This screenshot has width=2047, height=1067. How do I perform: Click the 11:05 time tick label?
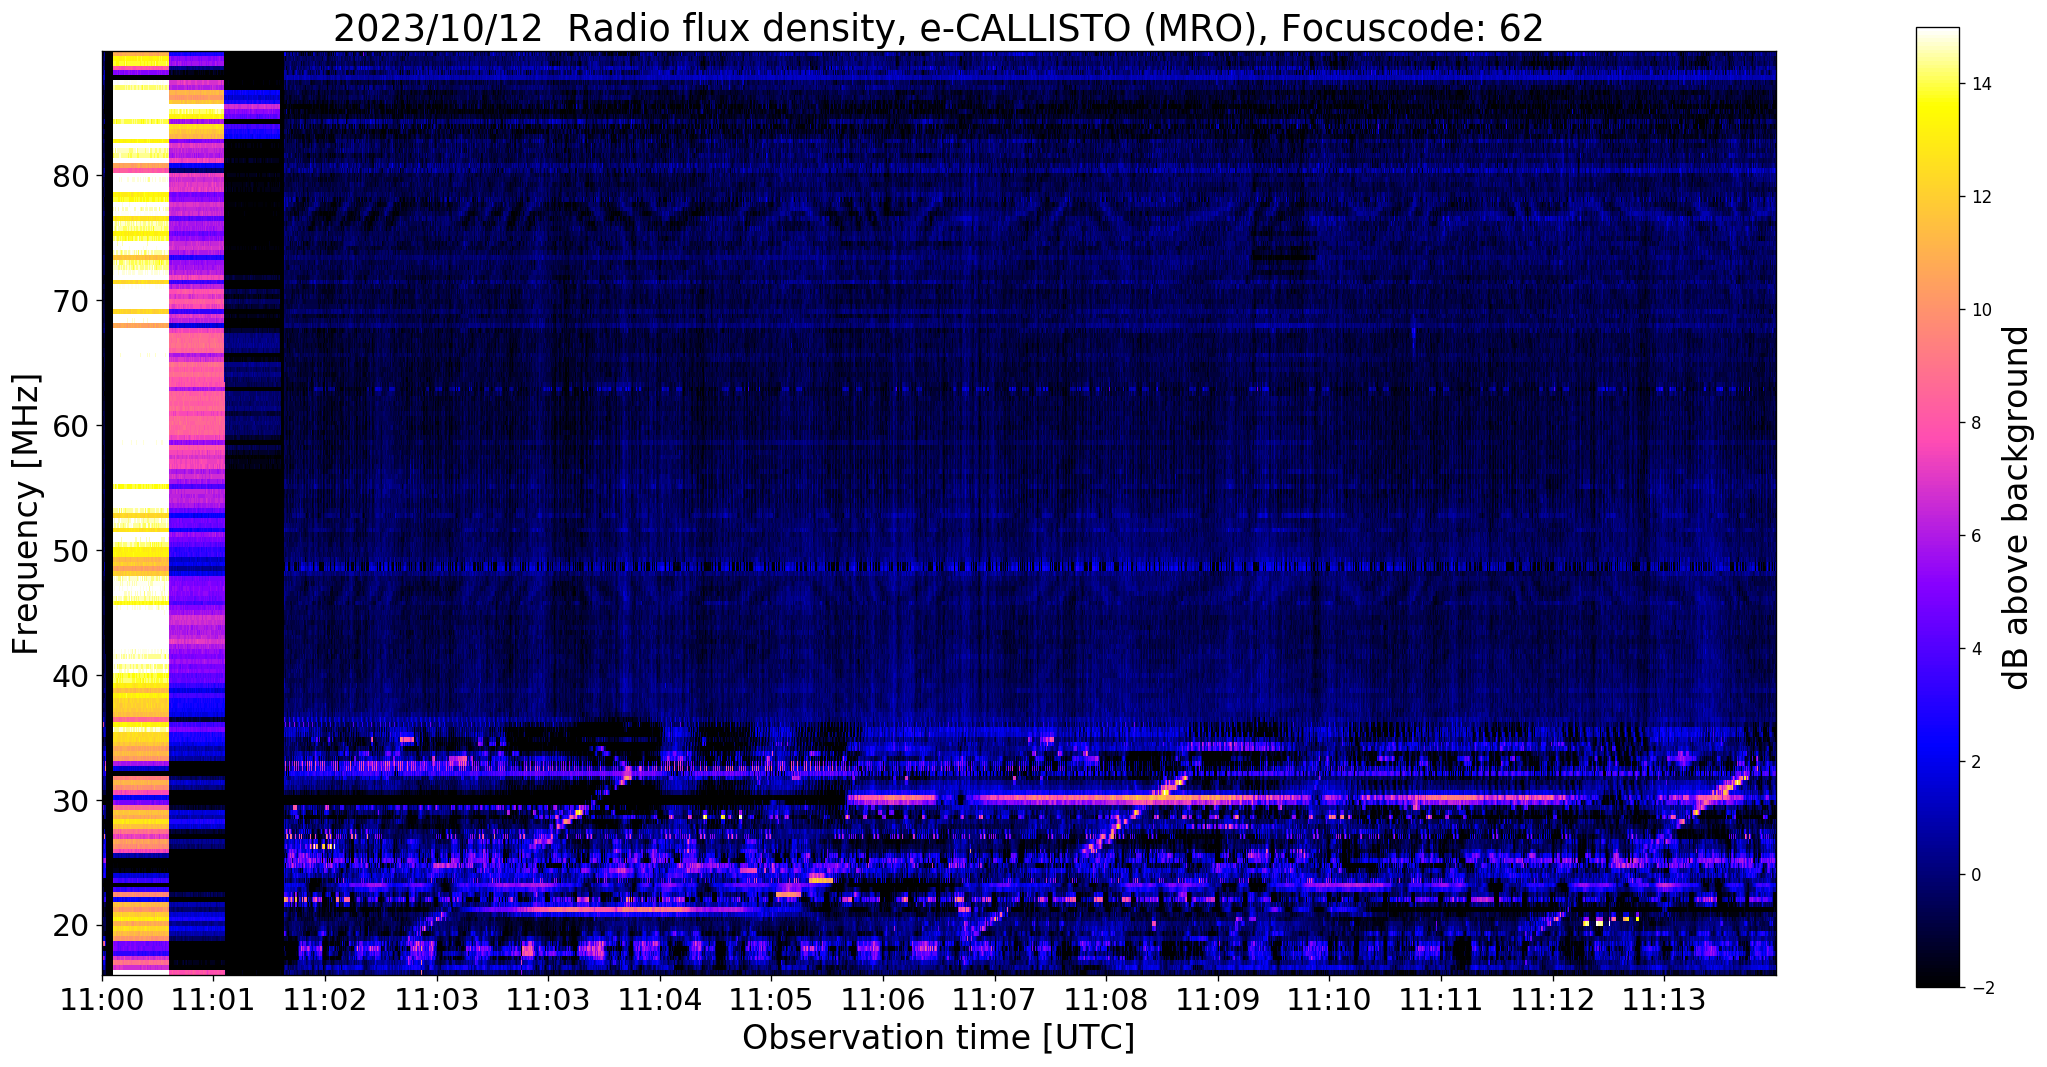point(771,999)
